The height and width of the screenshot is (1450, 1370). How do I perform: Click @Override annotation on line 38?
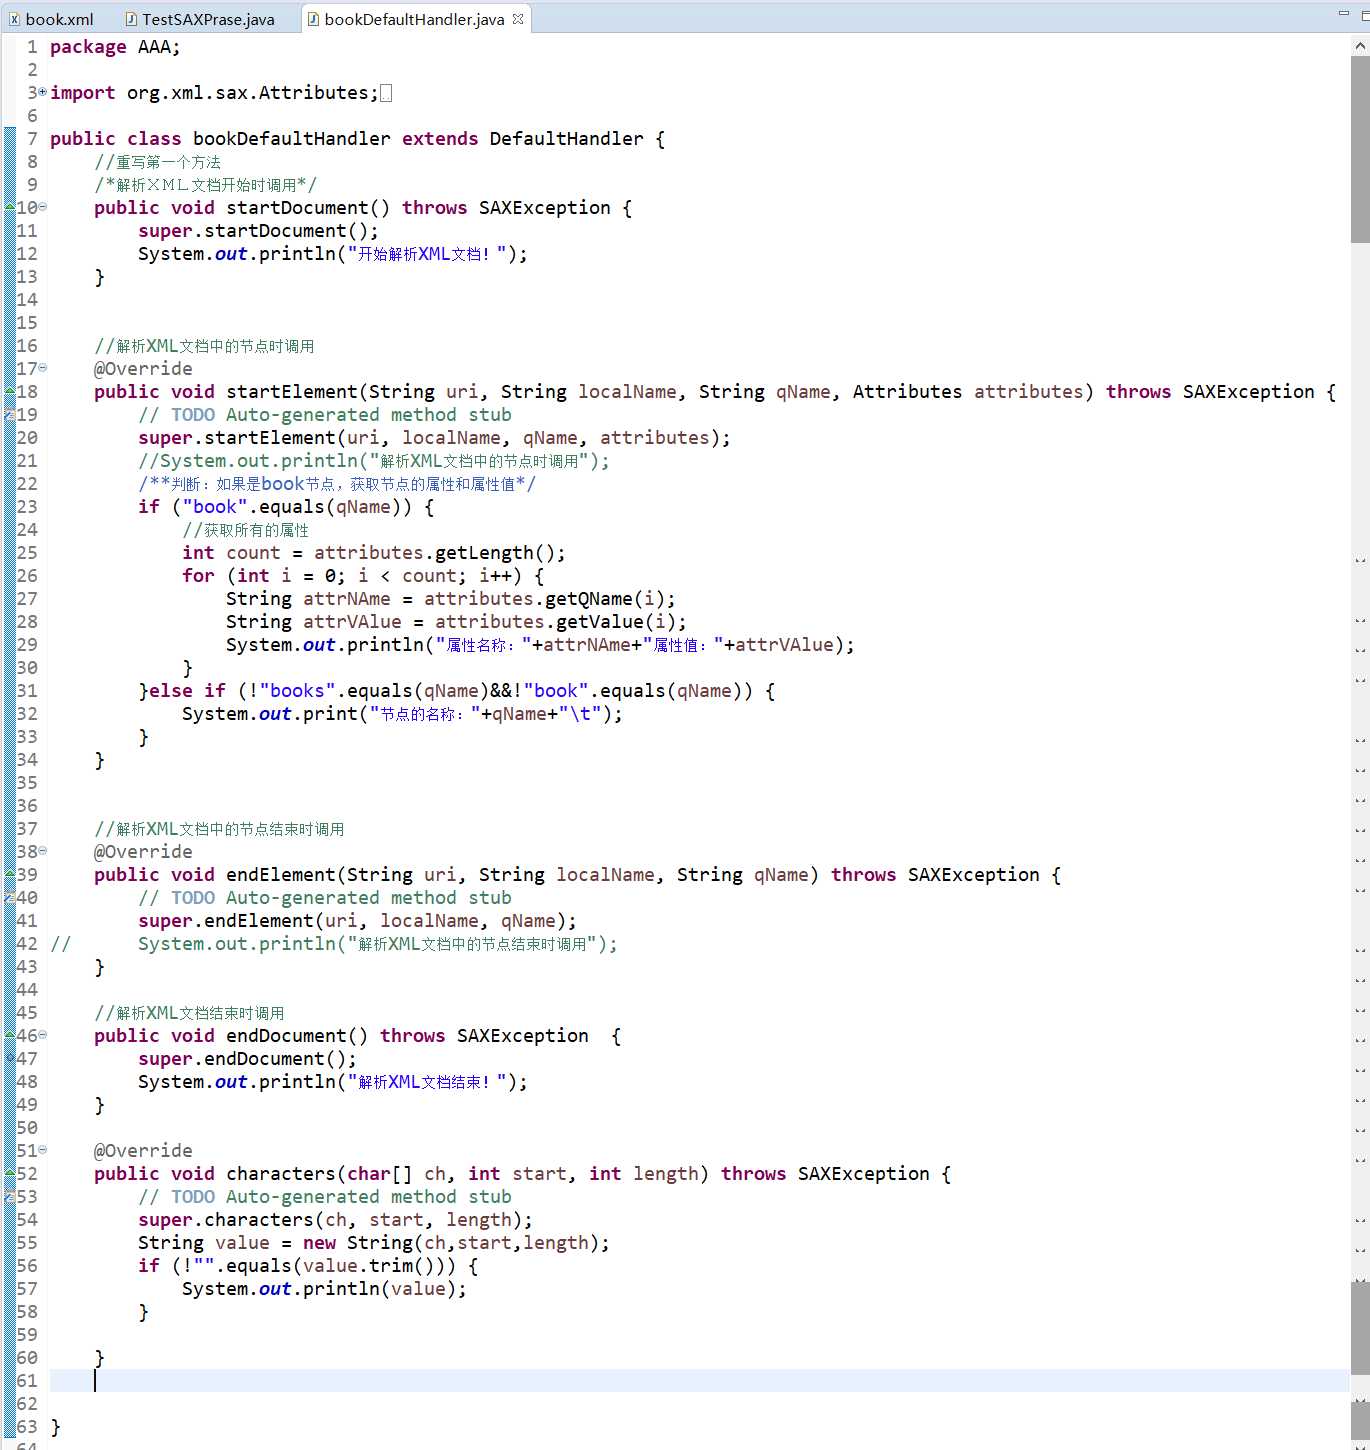coord(143,852)
